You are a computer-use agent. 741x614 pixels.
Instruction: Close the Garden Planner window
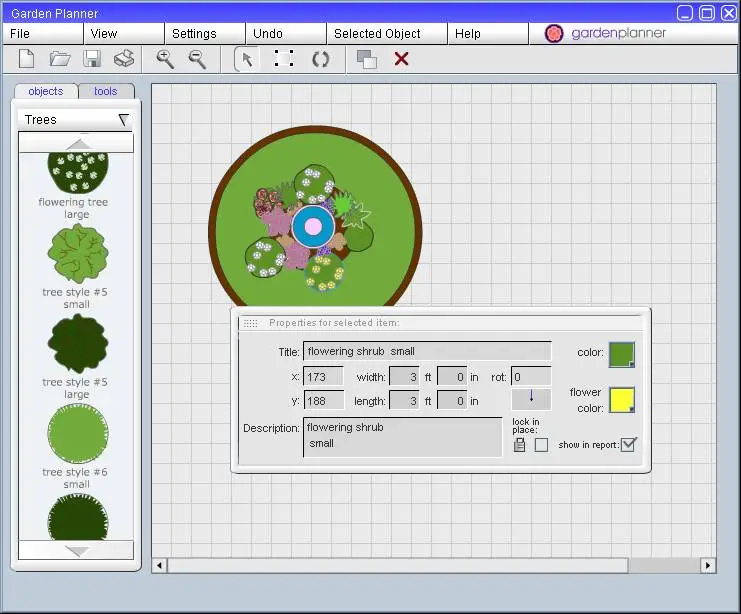click(729, 13)
